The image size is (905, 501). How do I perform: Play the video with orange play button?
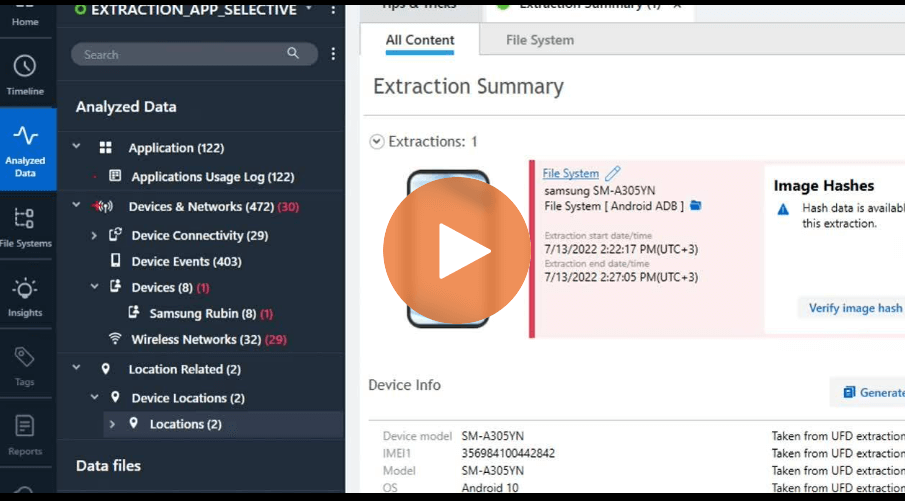click(457, 250)
